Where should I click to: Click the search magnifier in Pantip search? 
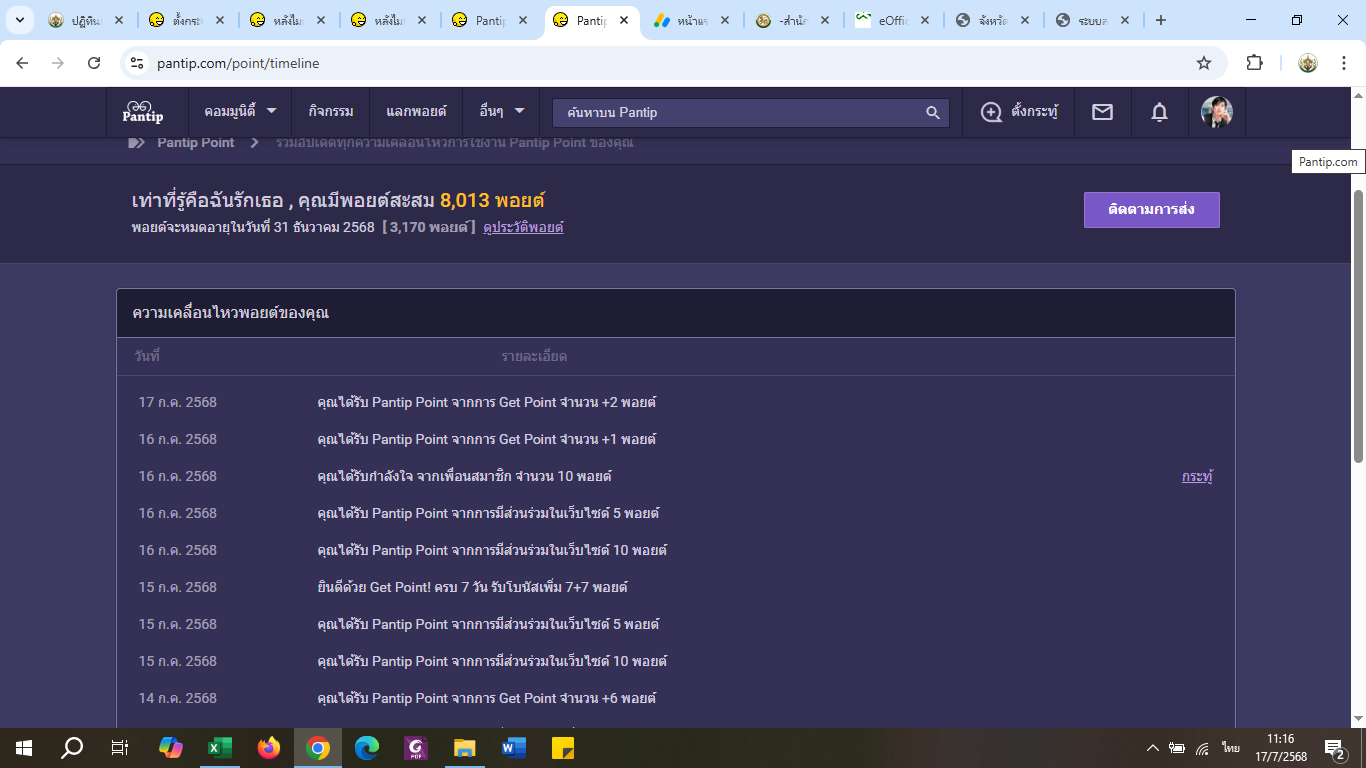[x=932, y=112]
